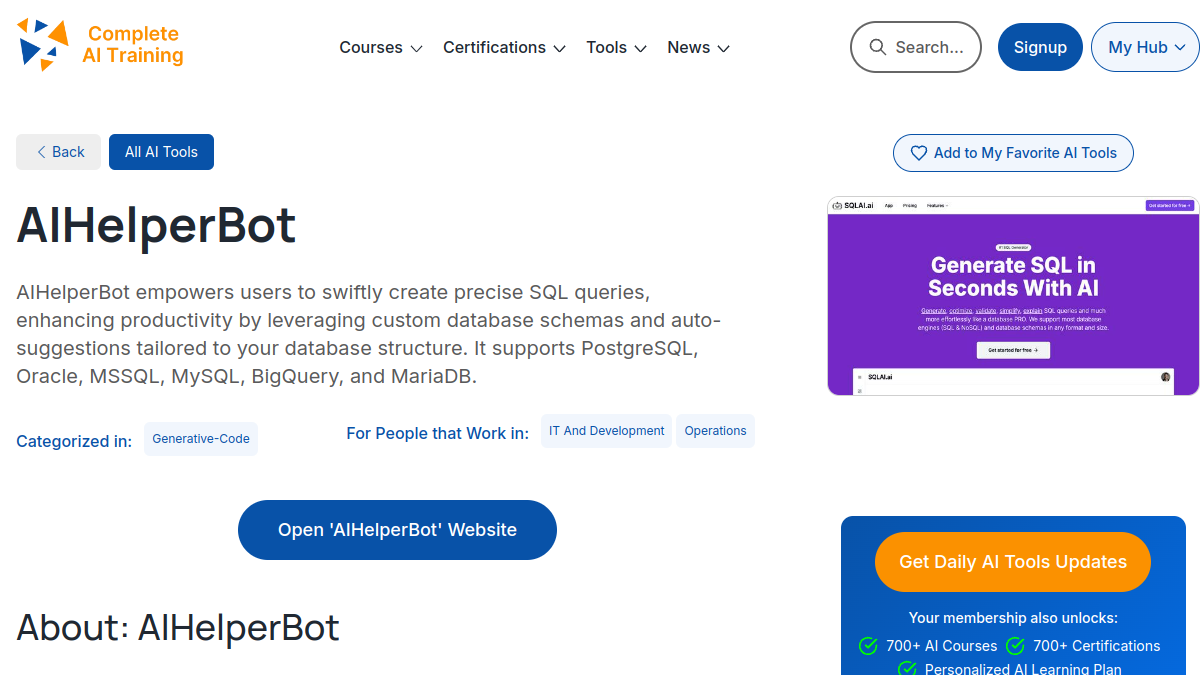
Task: Expand the Tools menu chevron
Action: pyautogui.click(x=640, y=48)
